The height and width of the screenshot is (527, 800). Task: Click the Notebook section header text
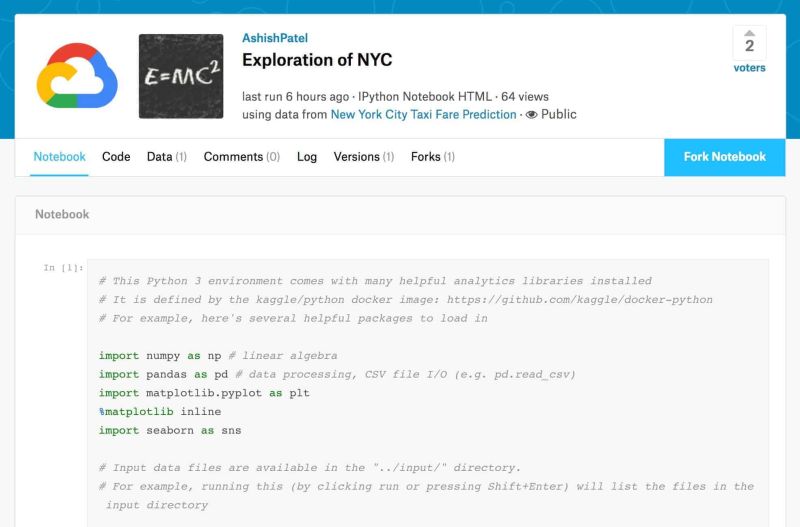(62, 214)
